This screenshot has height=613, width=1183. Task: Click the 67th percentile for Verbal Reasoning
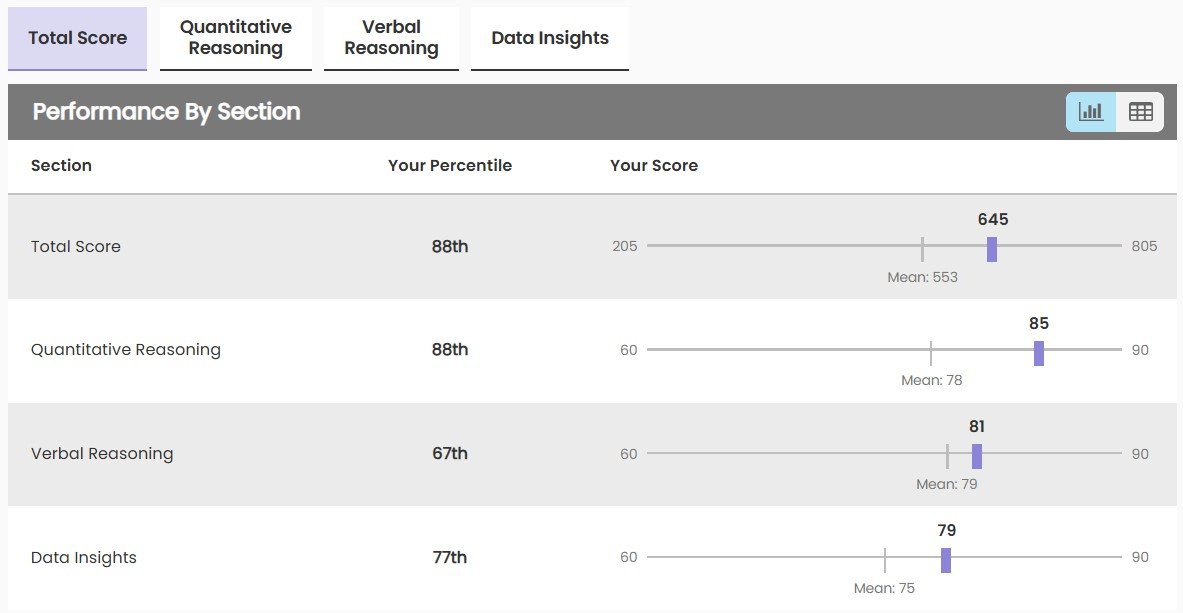pos(450,453)
